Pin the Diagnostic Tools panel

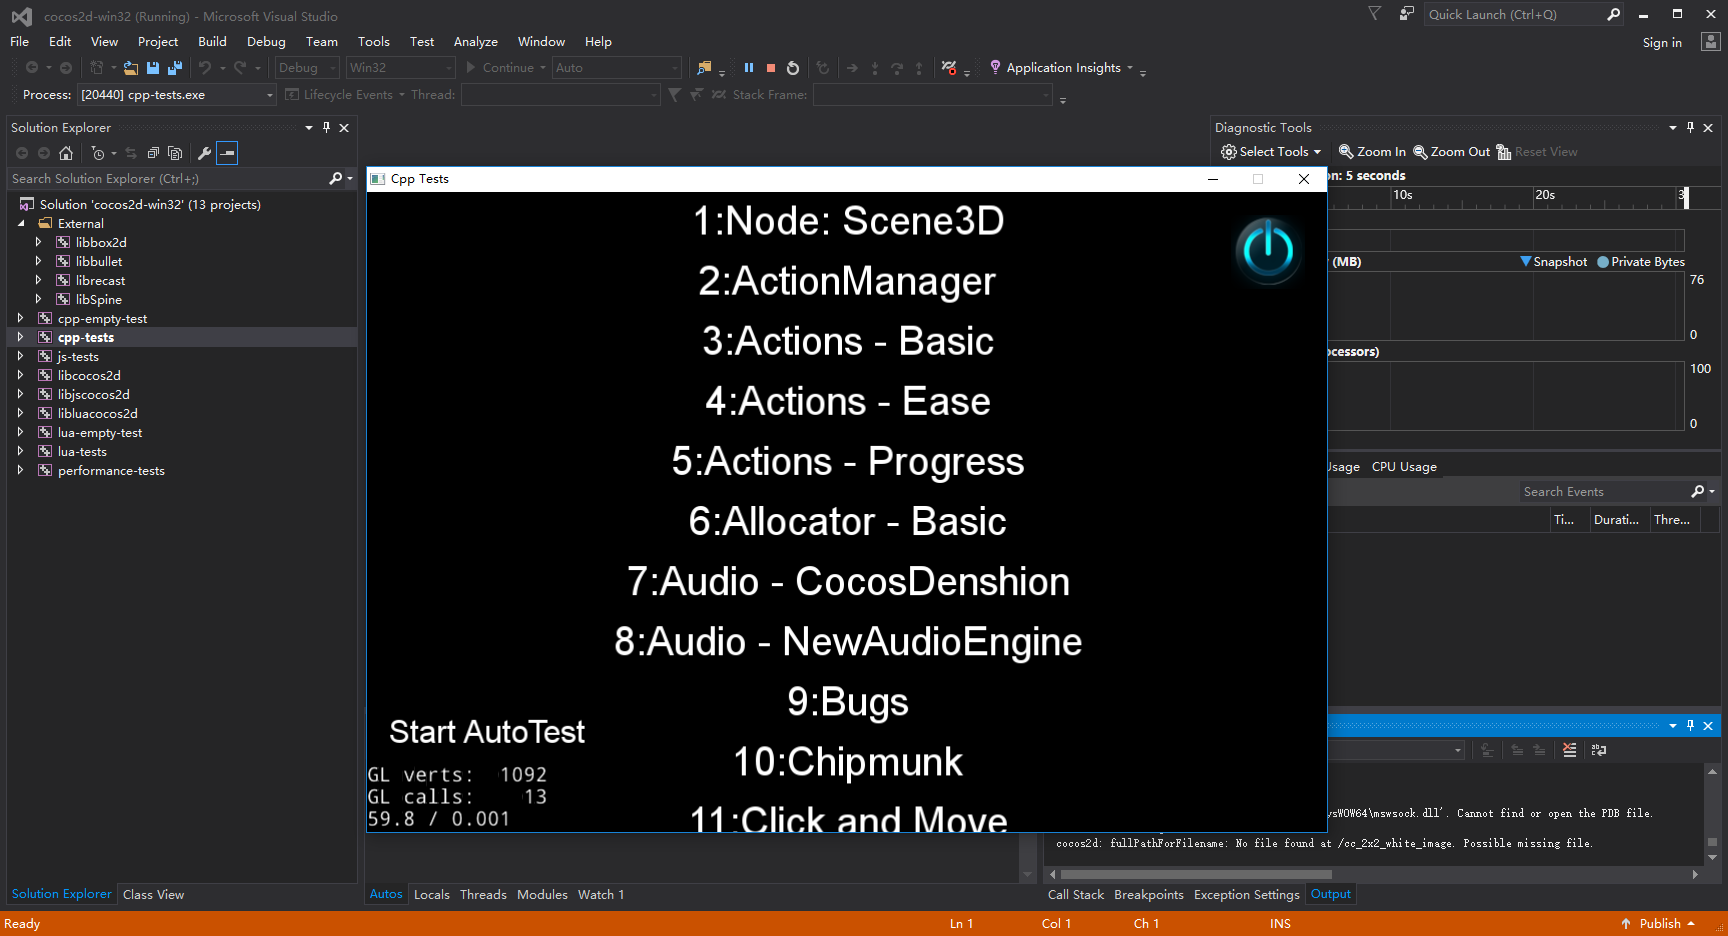pyautogui.click(x=1690, y=127)
